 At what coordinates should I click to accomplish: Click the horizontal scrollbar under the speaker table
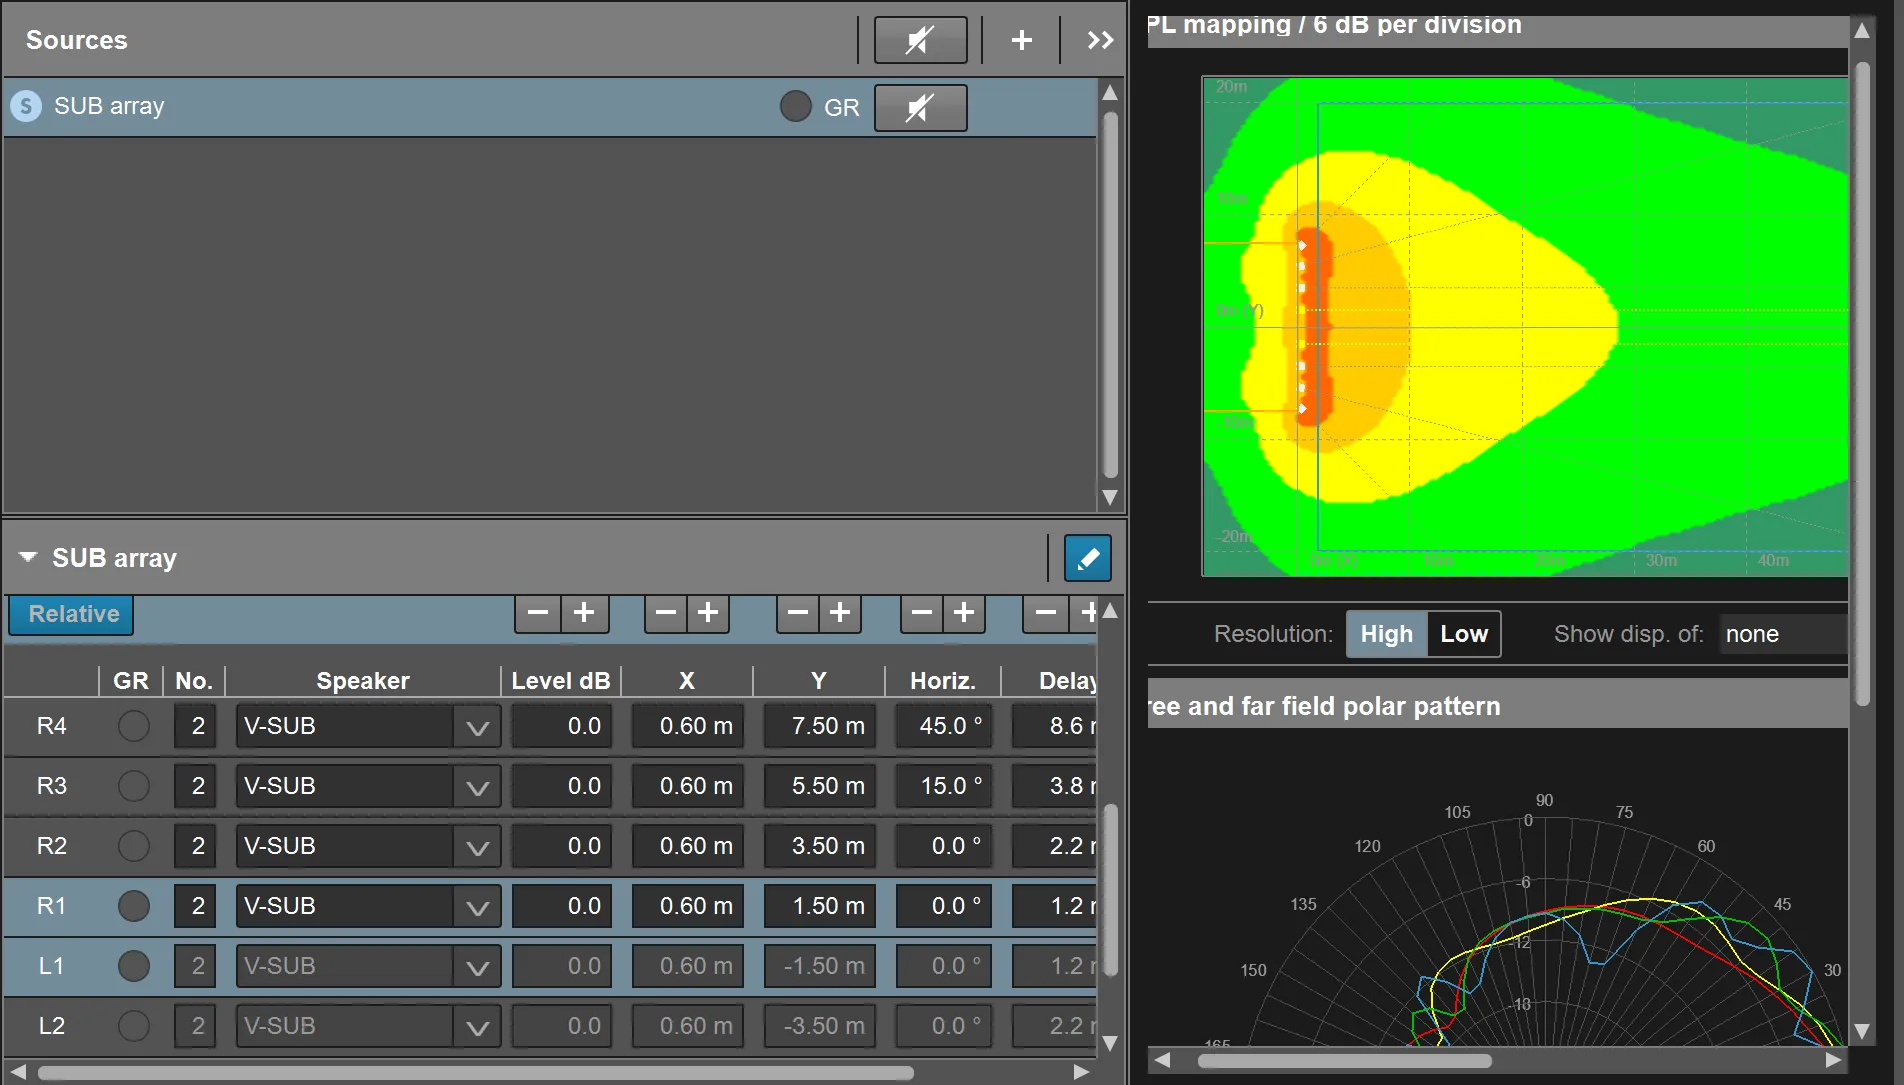click(475, 1073)
